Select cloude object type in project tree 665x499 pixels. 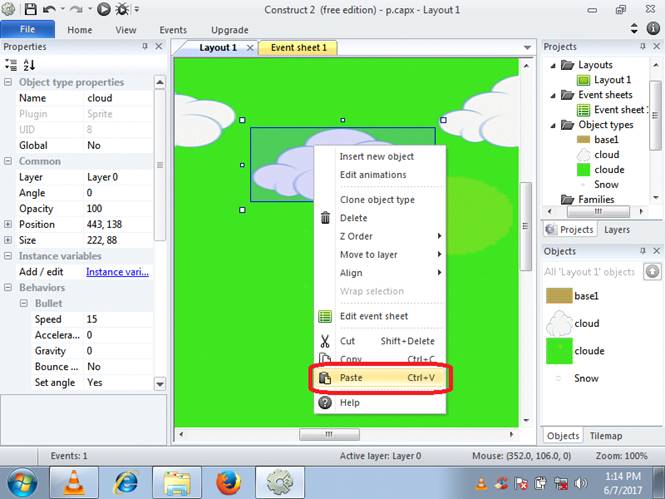pyautogui.click(x=601, y=170)
